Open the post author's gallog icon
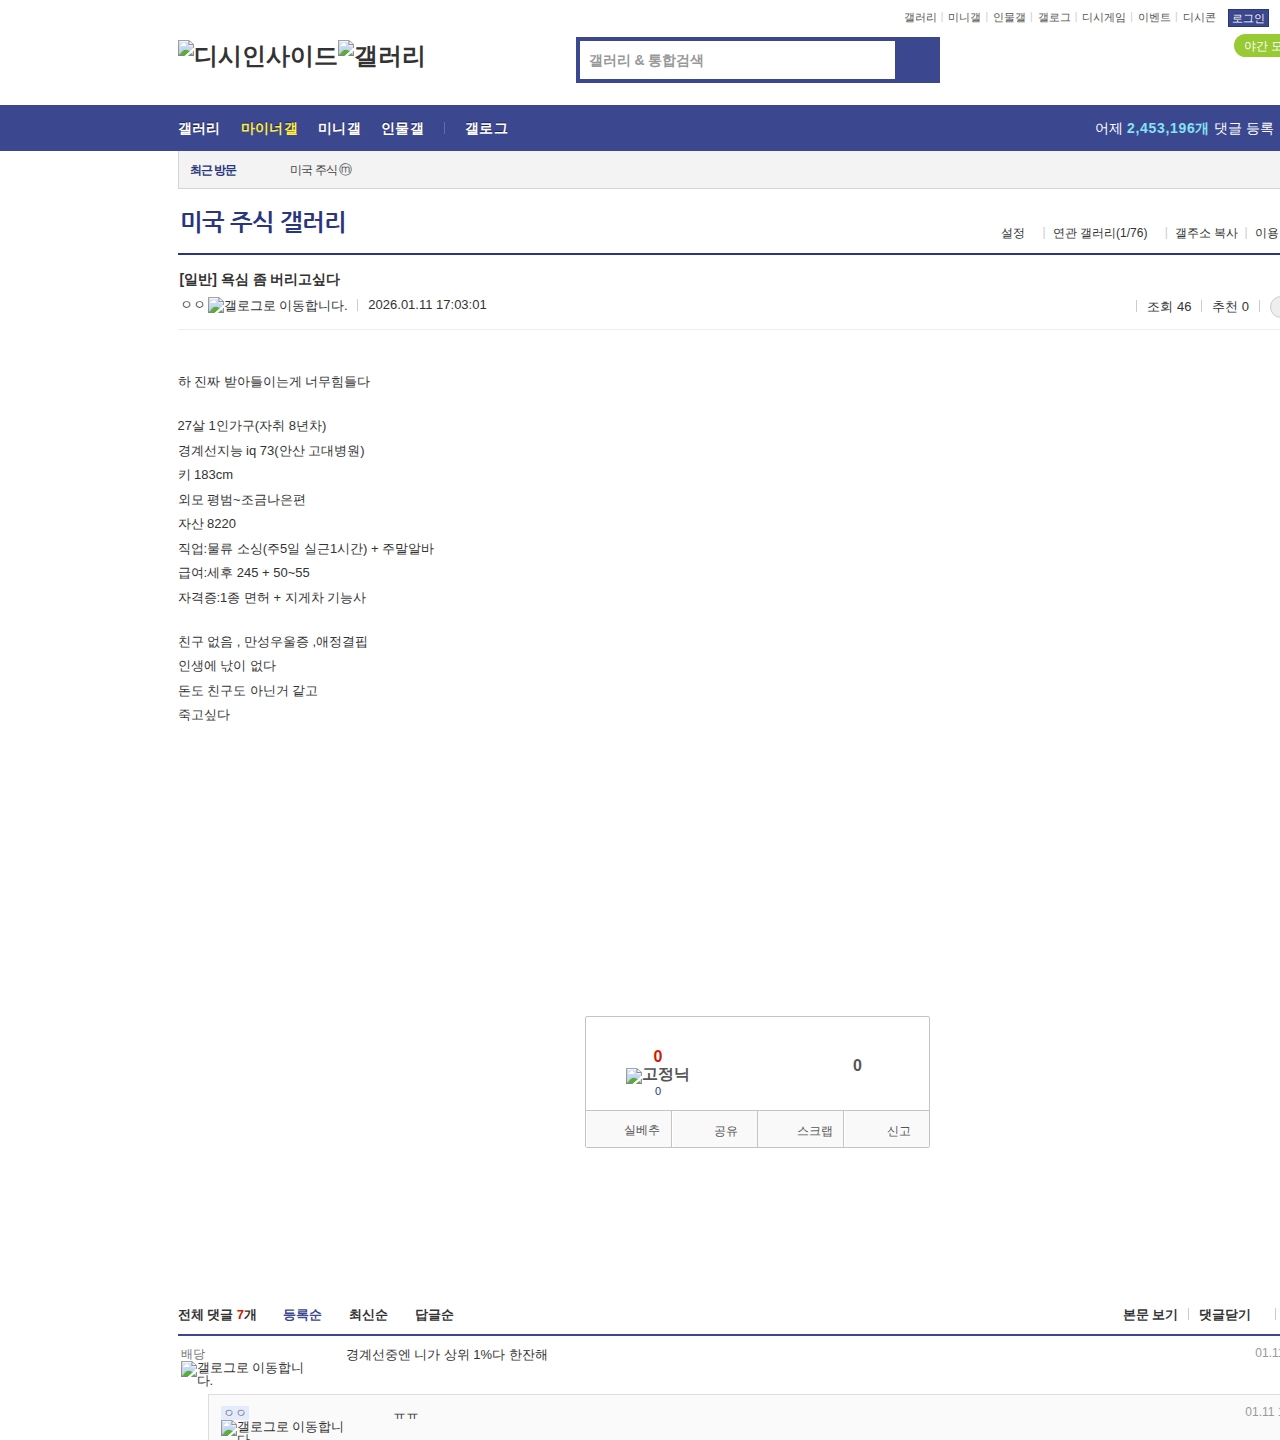The image size is (1280, 1440). (277, 306)
